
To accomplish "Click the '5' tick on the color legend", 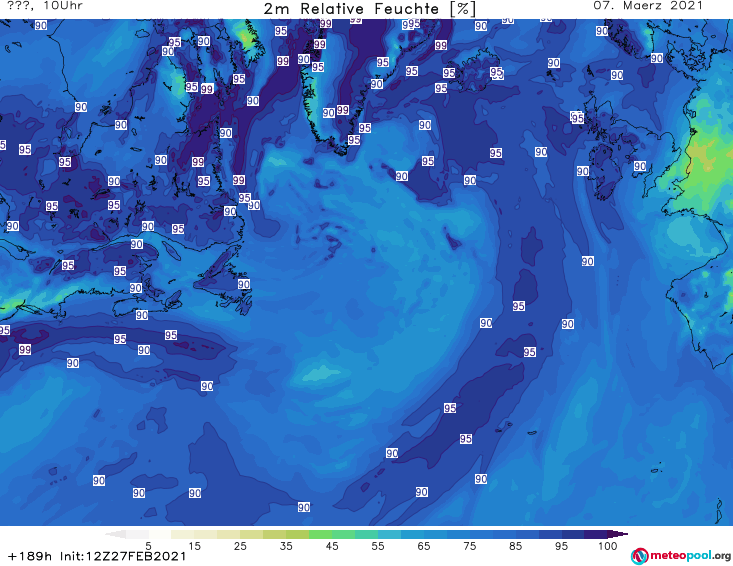I will click(x=148, y=546).
